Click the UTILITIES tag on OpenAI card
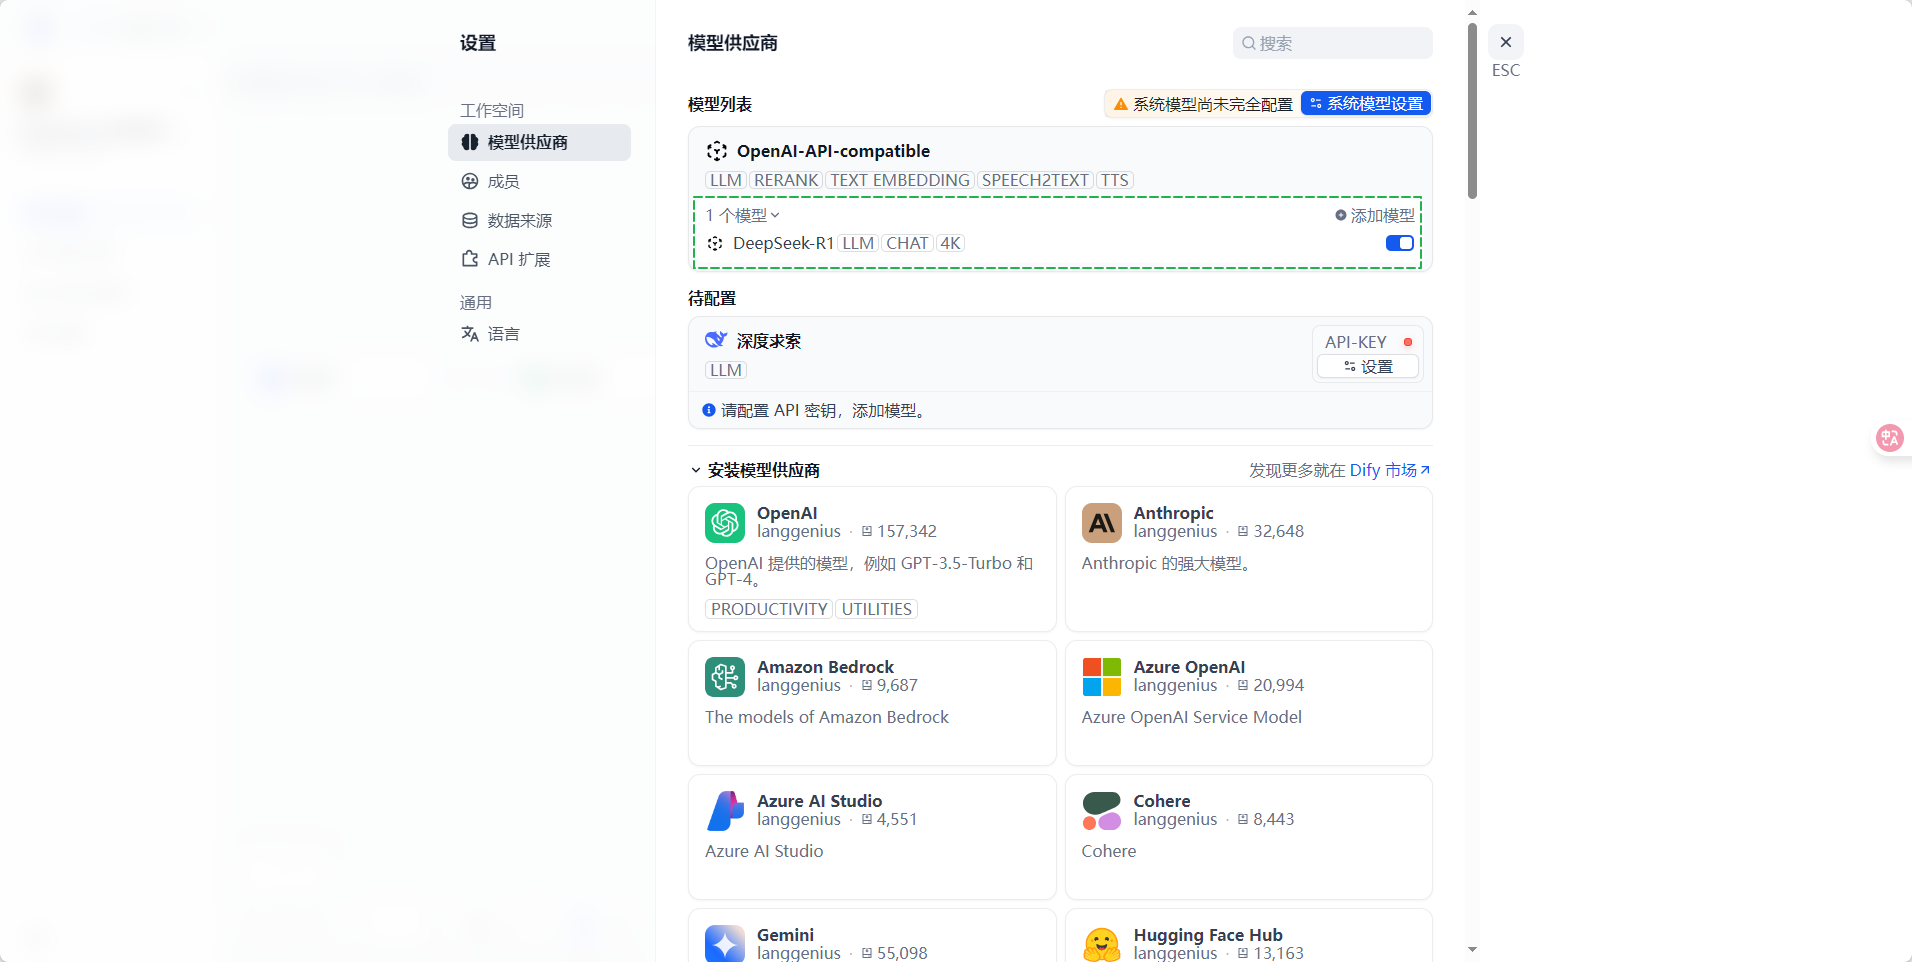The height and width of the screenshot is (962, 1912). click(x=877, y=609)
